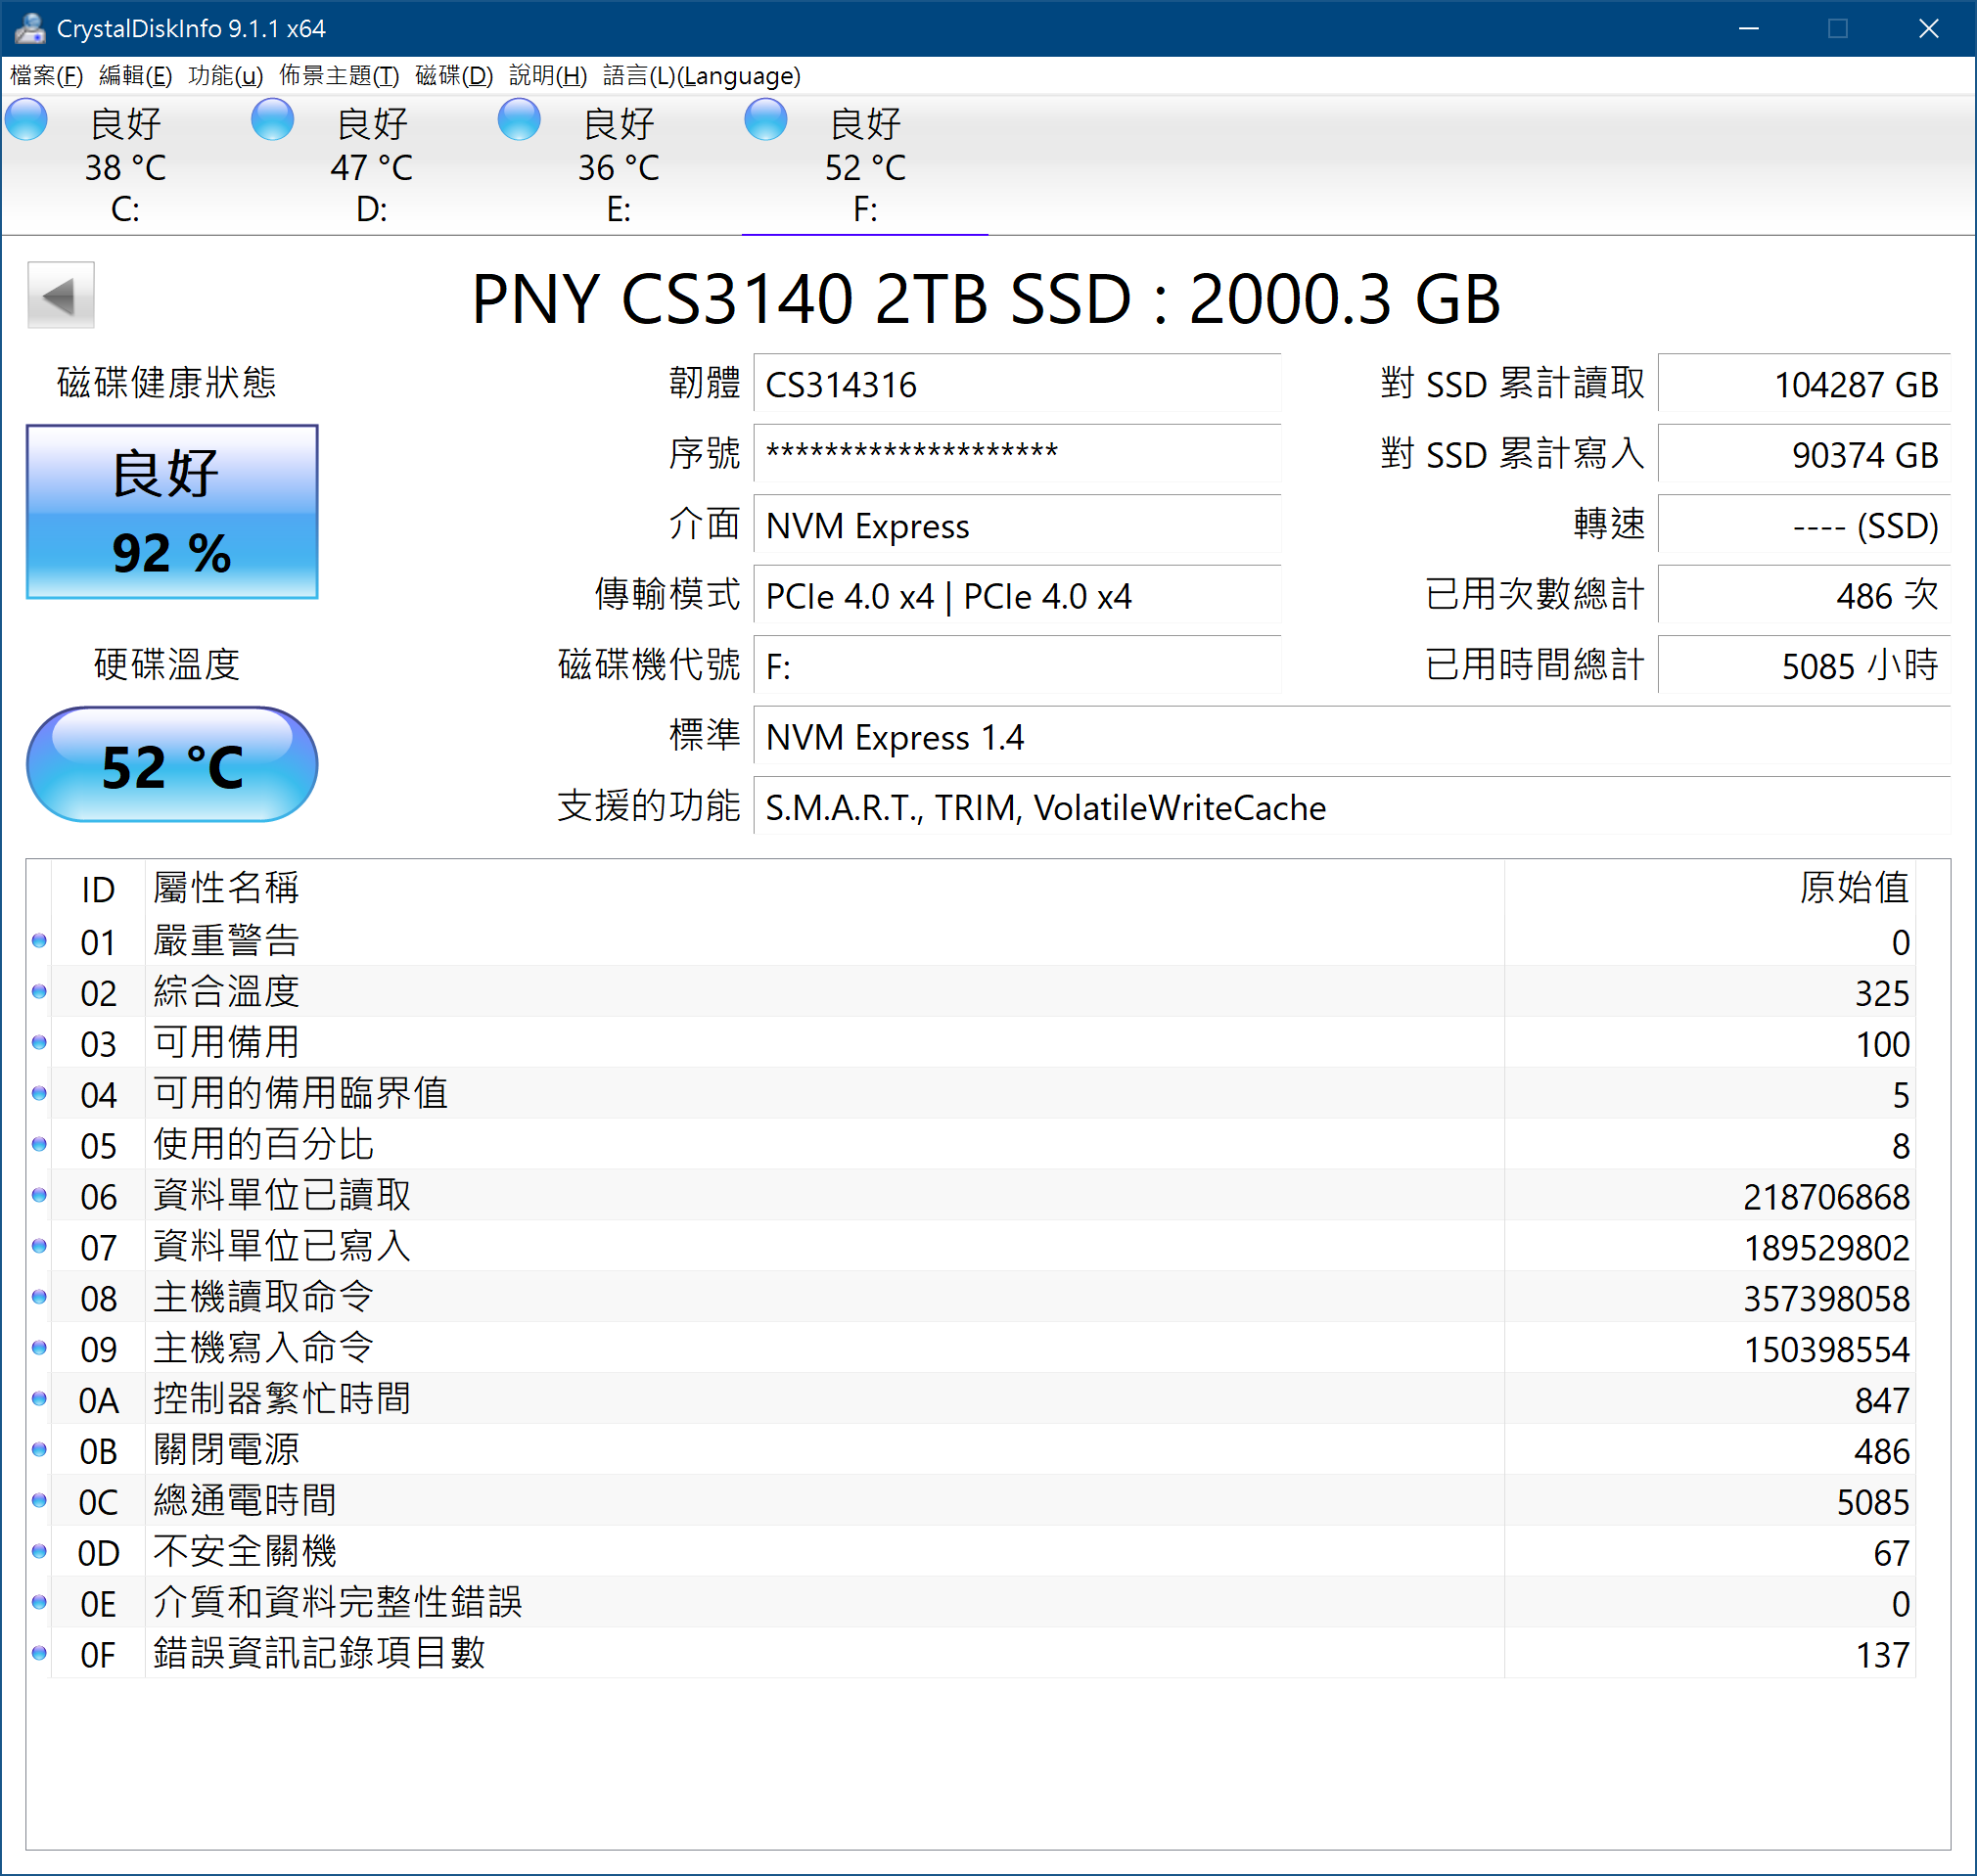1977x1876 pixels.
Task: Open the 磁碟(D) menu
Action: 454,76
